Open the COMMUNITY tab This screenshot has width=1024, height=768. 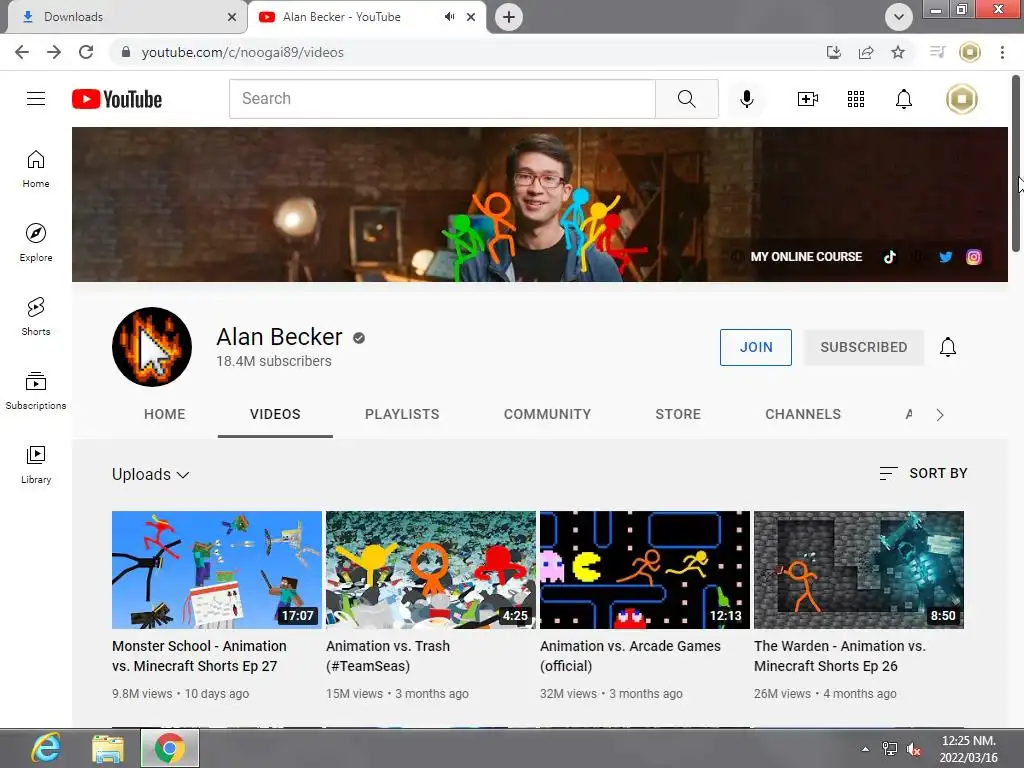[x=547, y=414]
